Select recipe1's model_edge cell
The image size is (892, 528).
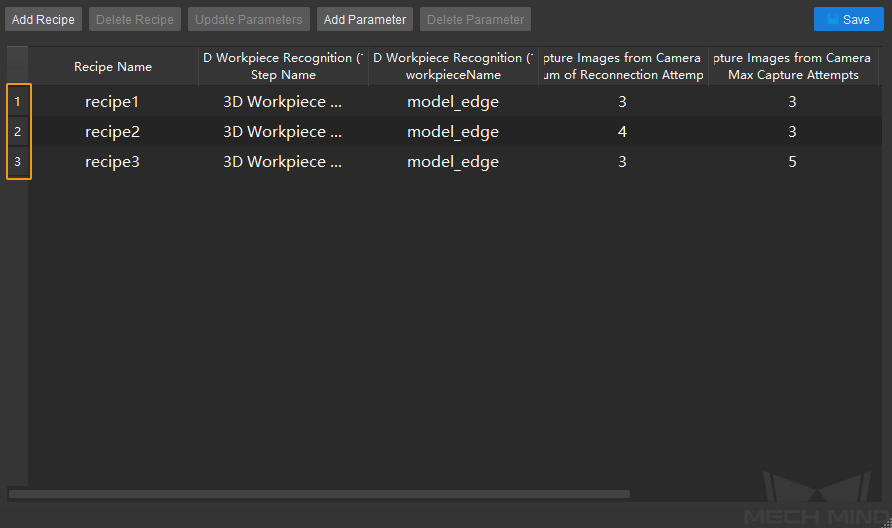[453, 102]
